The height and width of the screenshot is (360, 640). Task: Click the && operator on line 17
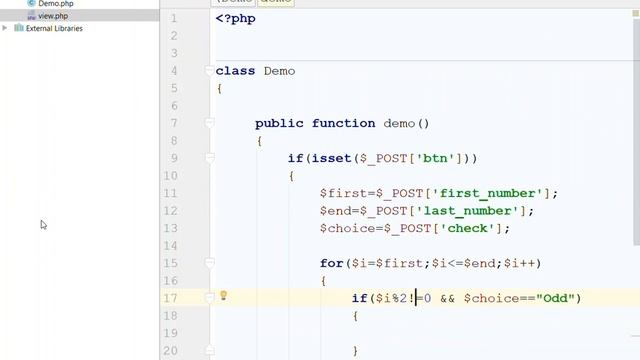[x=447, y=298]
